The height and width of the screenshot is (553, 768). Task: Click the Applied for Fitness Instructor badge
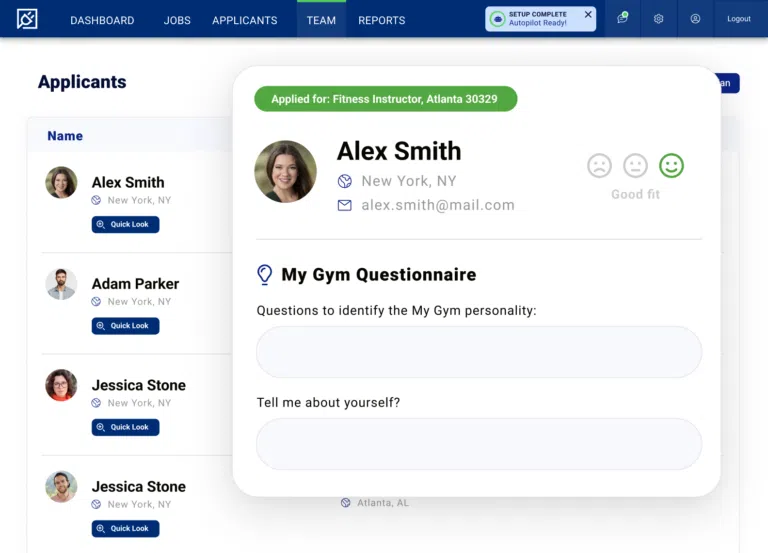[x=385, y=99]
